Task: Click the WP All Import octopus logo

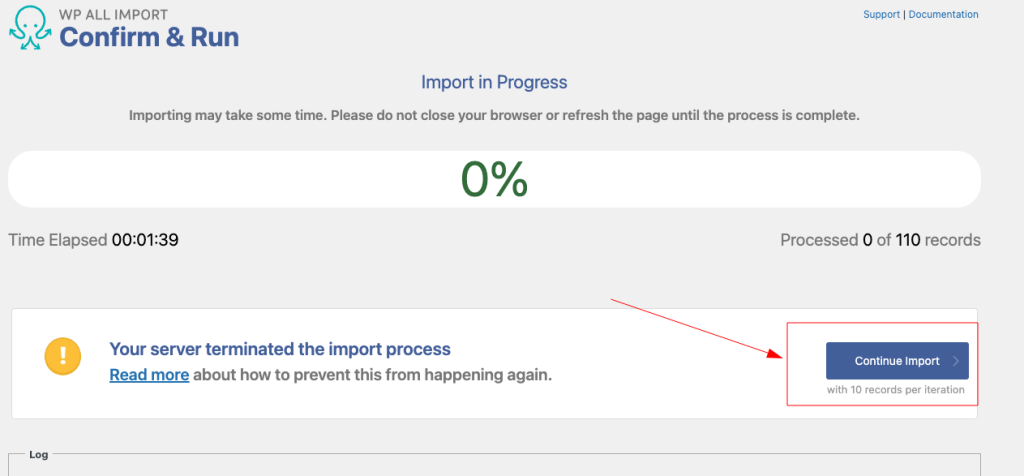Action: [31, 30]
